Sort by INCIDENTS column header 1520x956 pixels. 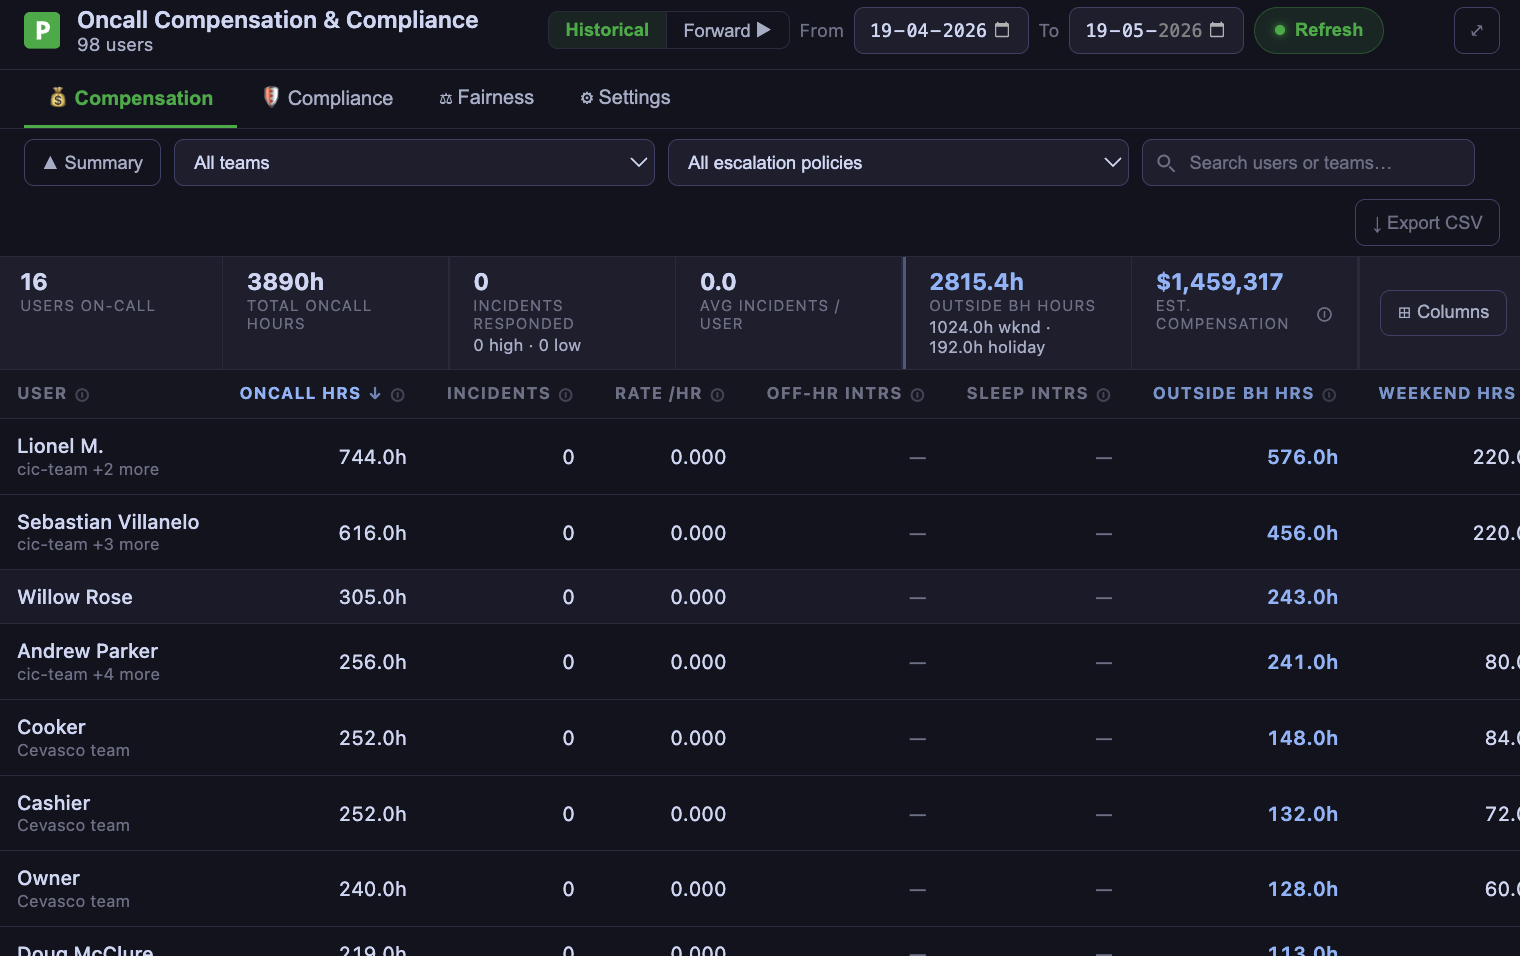(x=498, y=394)
